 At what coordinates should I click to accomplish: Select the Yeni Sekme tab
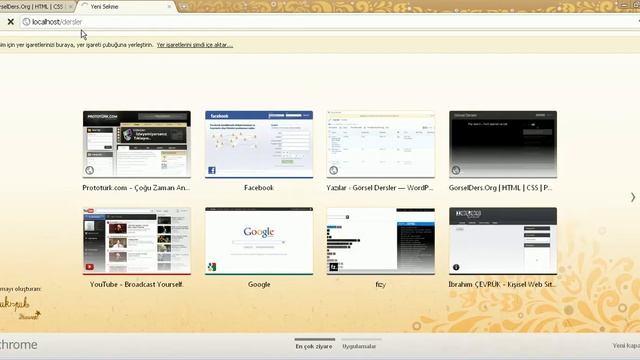click(127, 7)
